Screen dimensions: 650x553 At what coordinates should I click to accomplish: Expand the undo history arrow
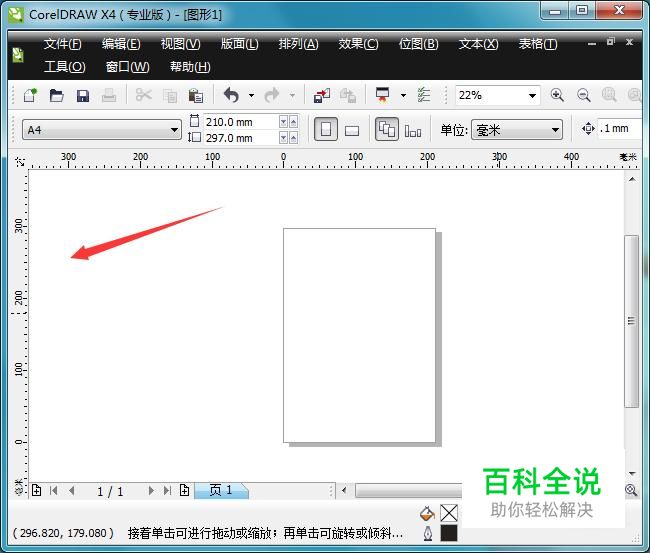pos(251,95)
